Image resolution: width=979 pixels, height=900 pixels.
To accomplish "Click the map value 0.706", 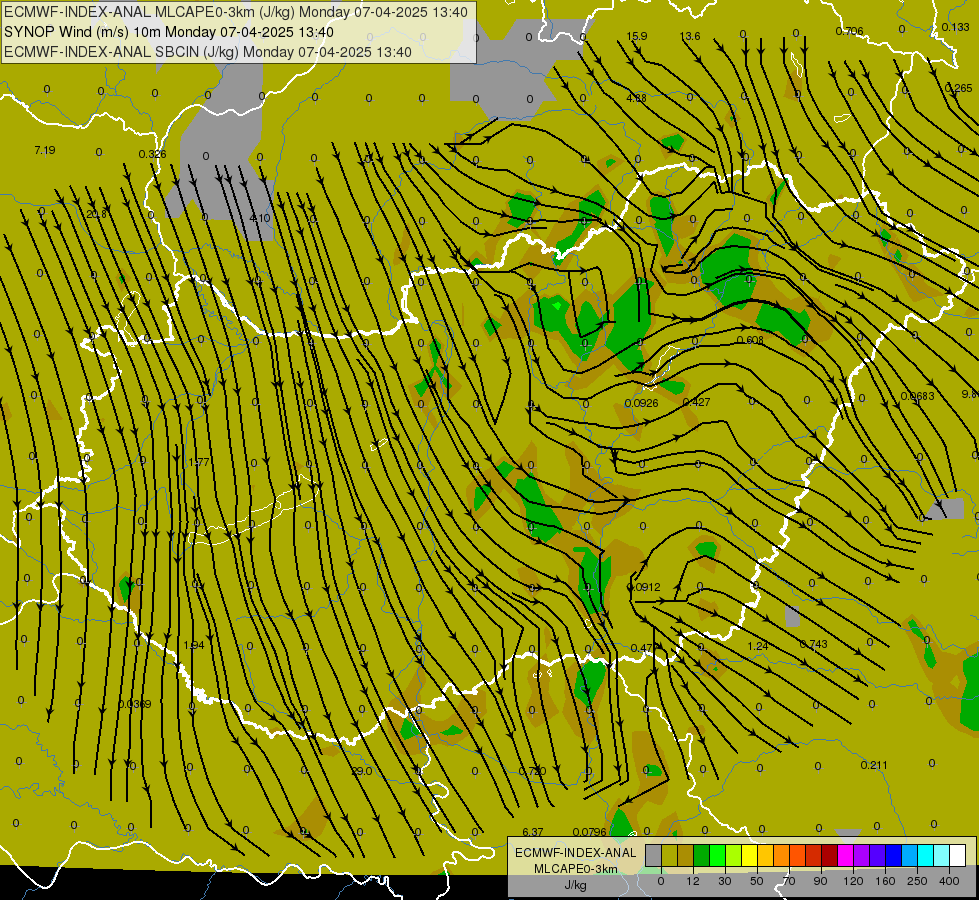I will pyautogui.click(x=849, y=31).
